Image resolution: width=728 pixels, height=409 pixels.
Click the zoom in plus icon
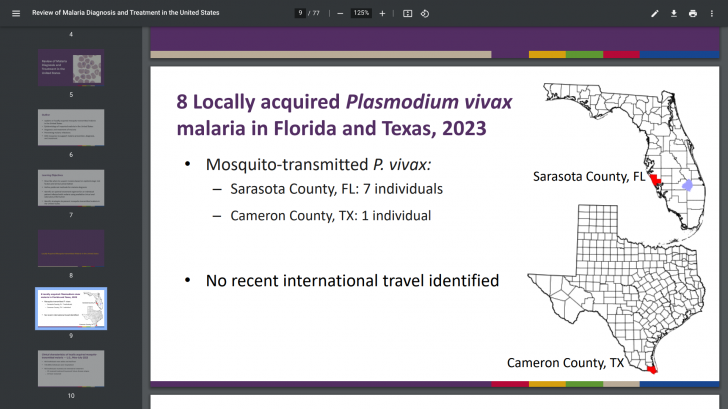[x=382, y=13]
